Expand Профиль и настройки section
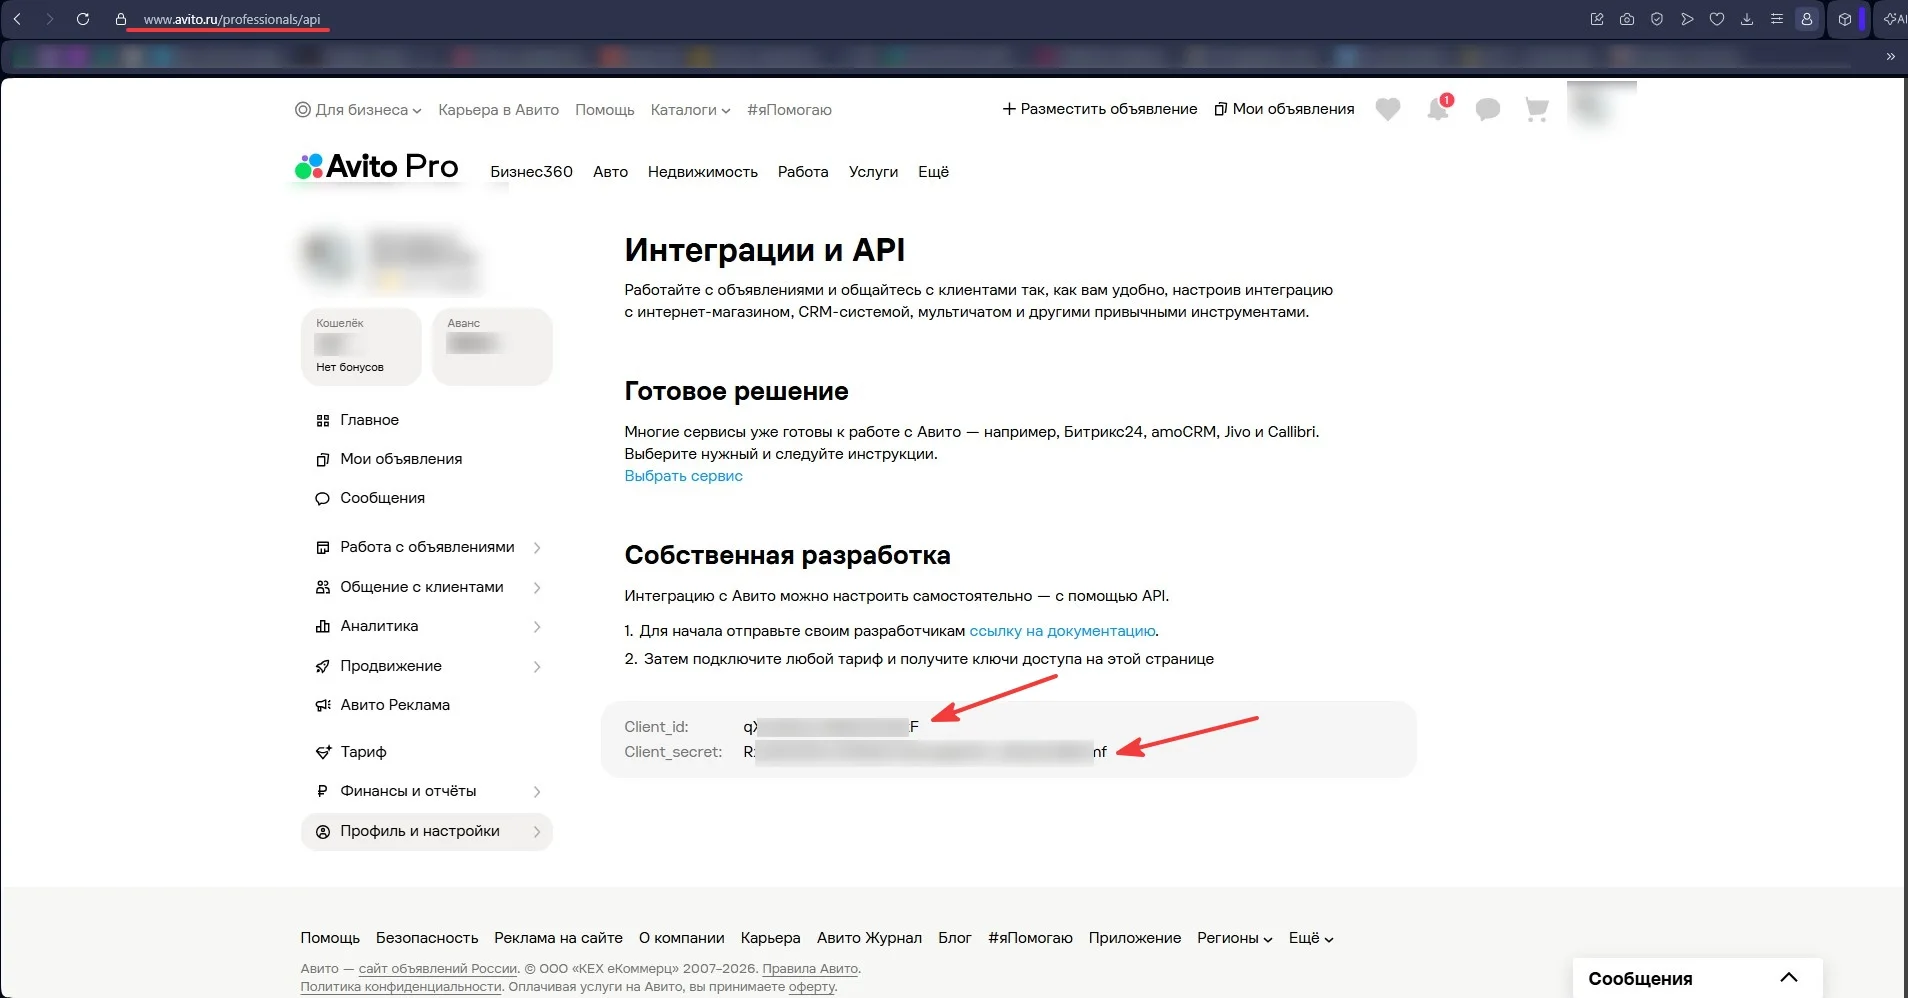Viewport: 1908px width, 998px height. [427, 831]
